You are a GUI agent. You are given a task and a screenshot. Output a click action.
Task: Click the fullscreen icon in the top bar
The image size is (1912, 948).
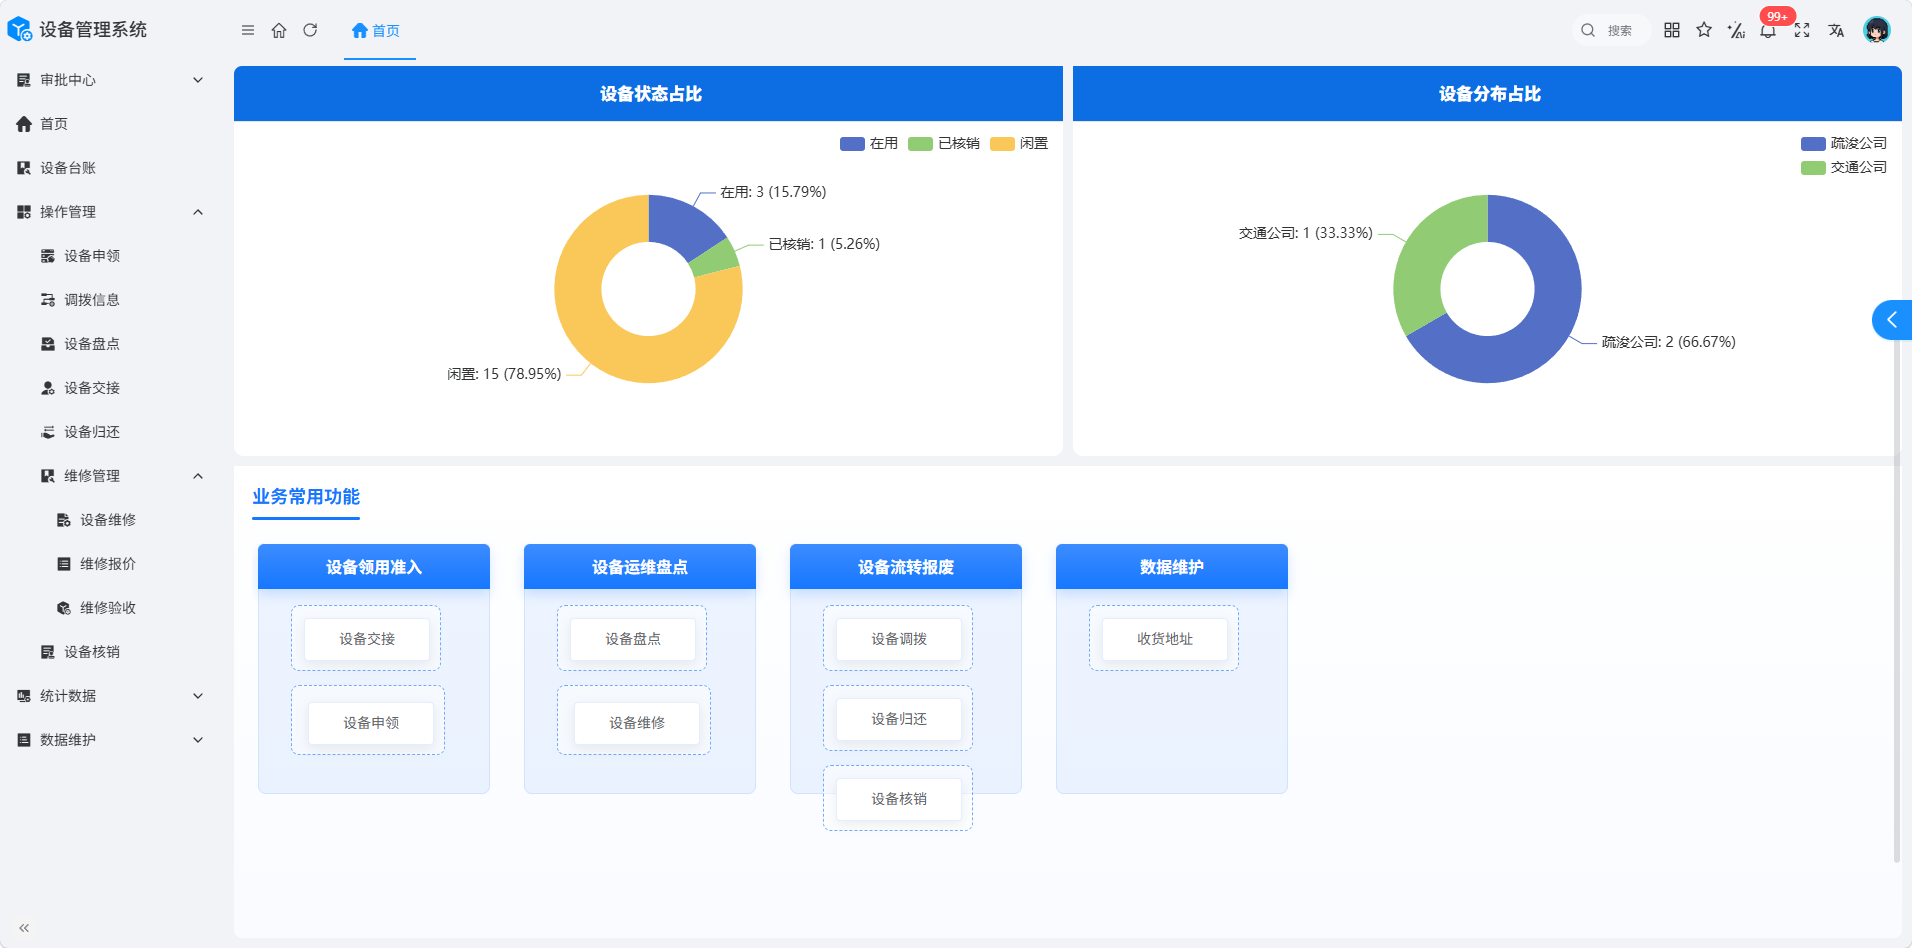[x=1802, y=30]
